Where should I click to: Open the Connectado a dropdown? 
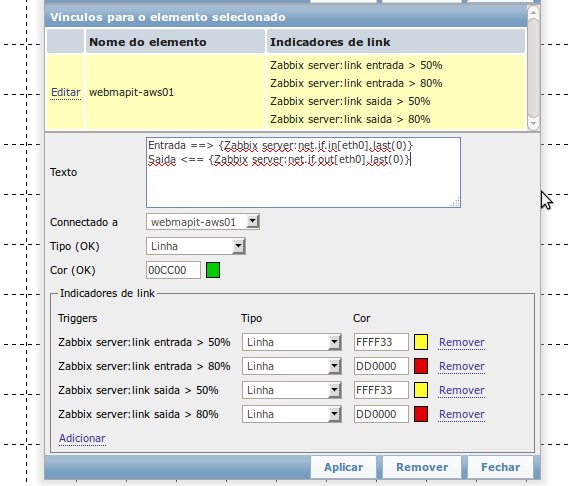(x=203, y=222)
